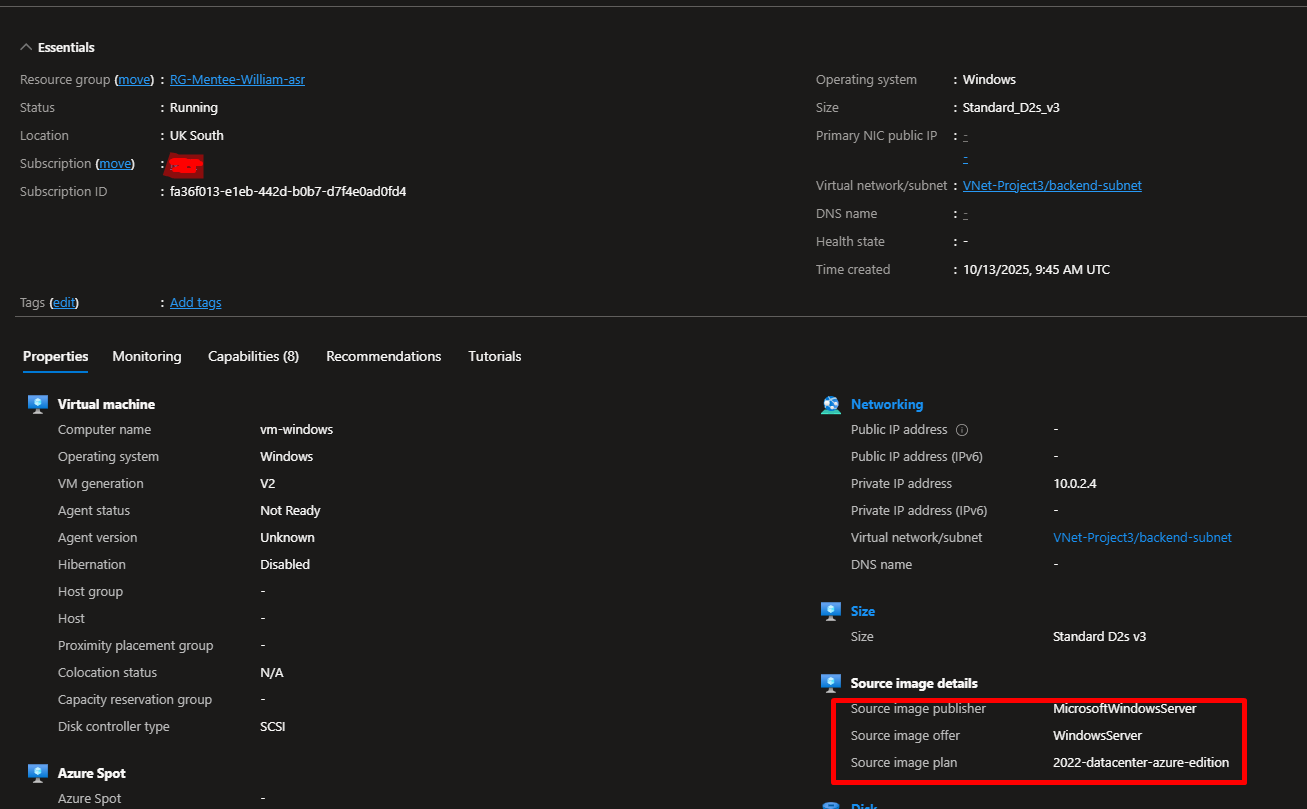The image size is (1307, 809).
Task: Open the Tutorials tab
Action: [x=494, y=356]
